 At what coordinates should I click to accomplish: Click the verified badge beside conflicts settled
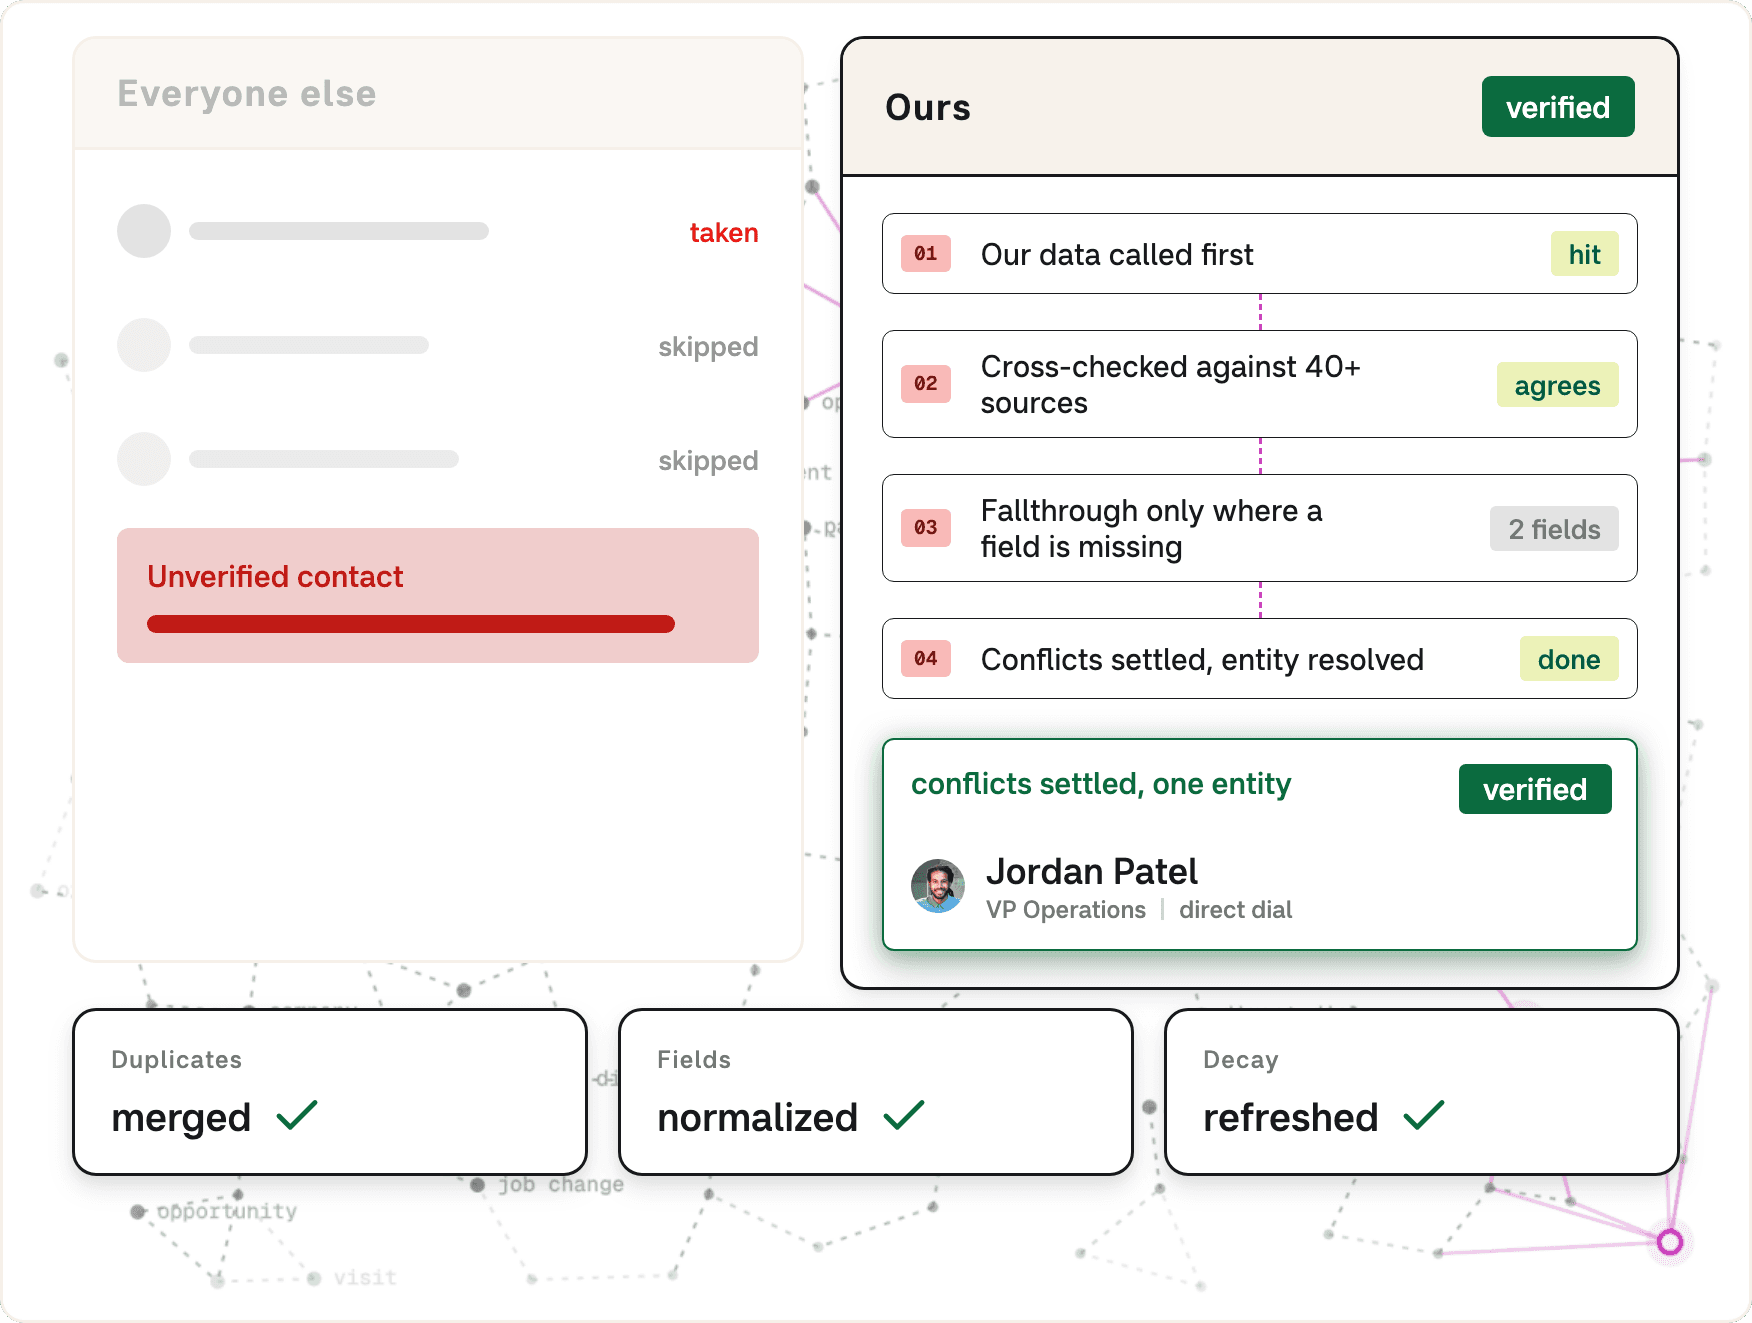(x=1535, y=789)
